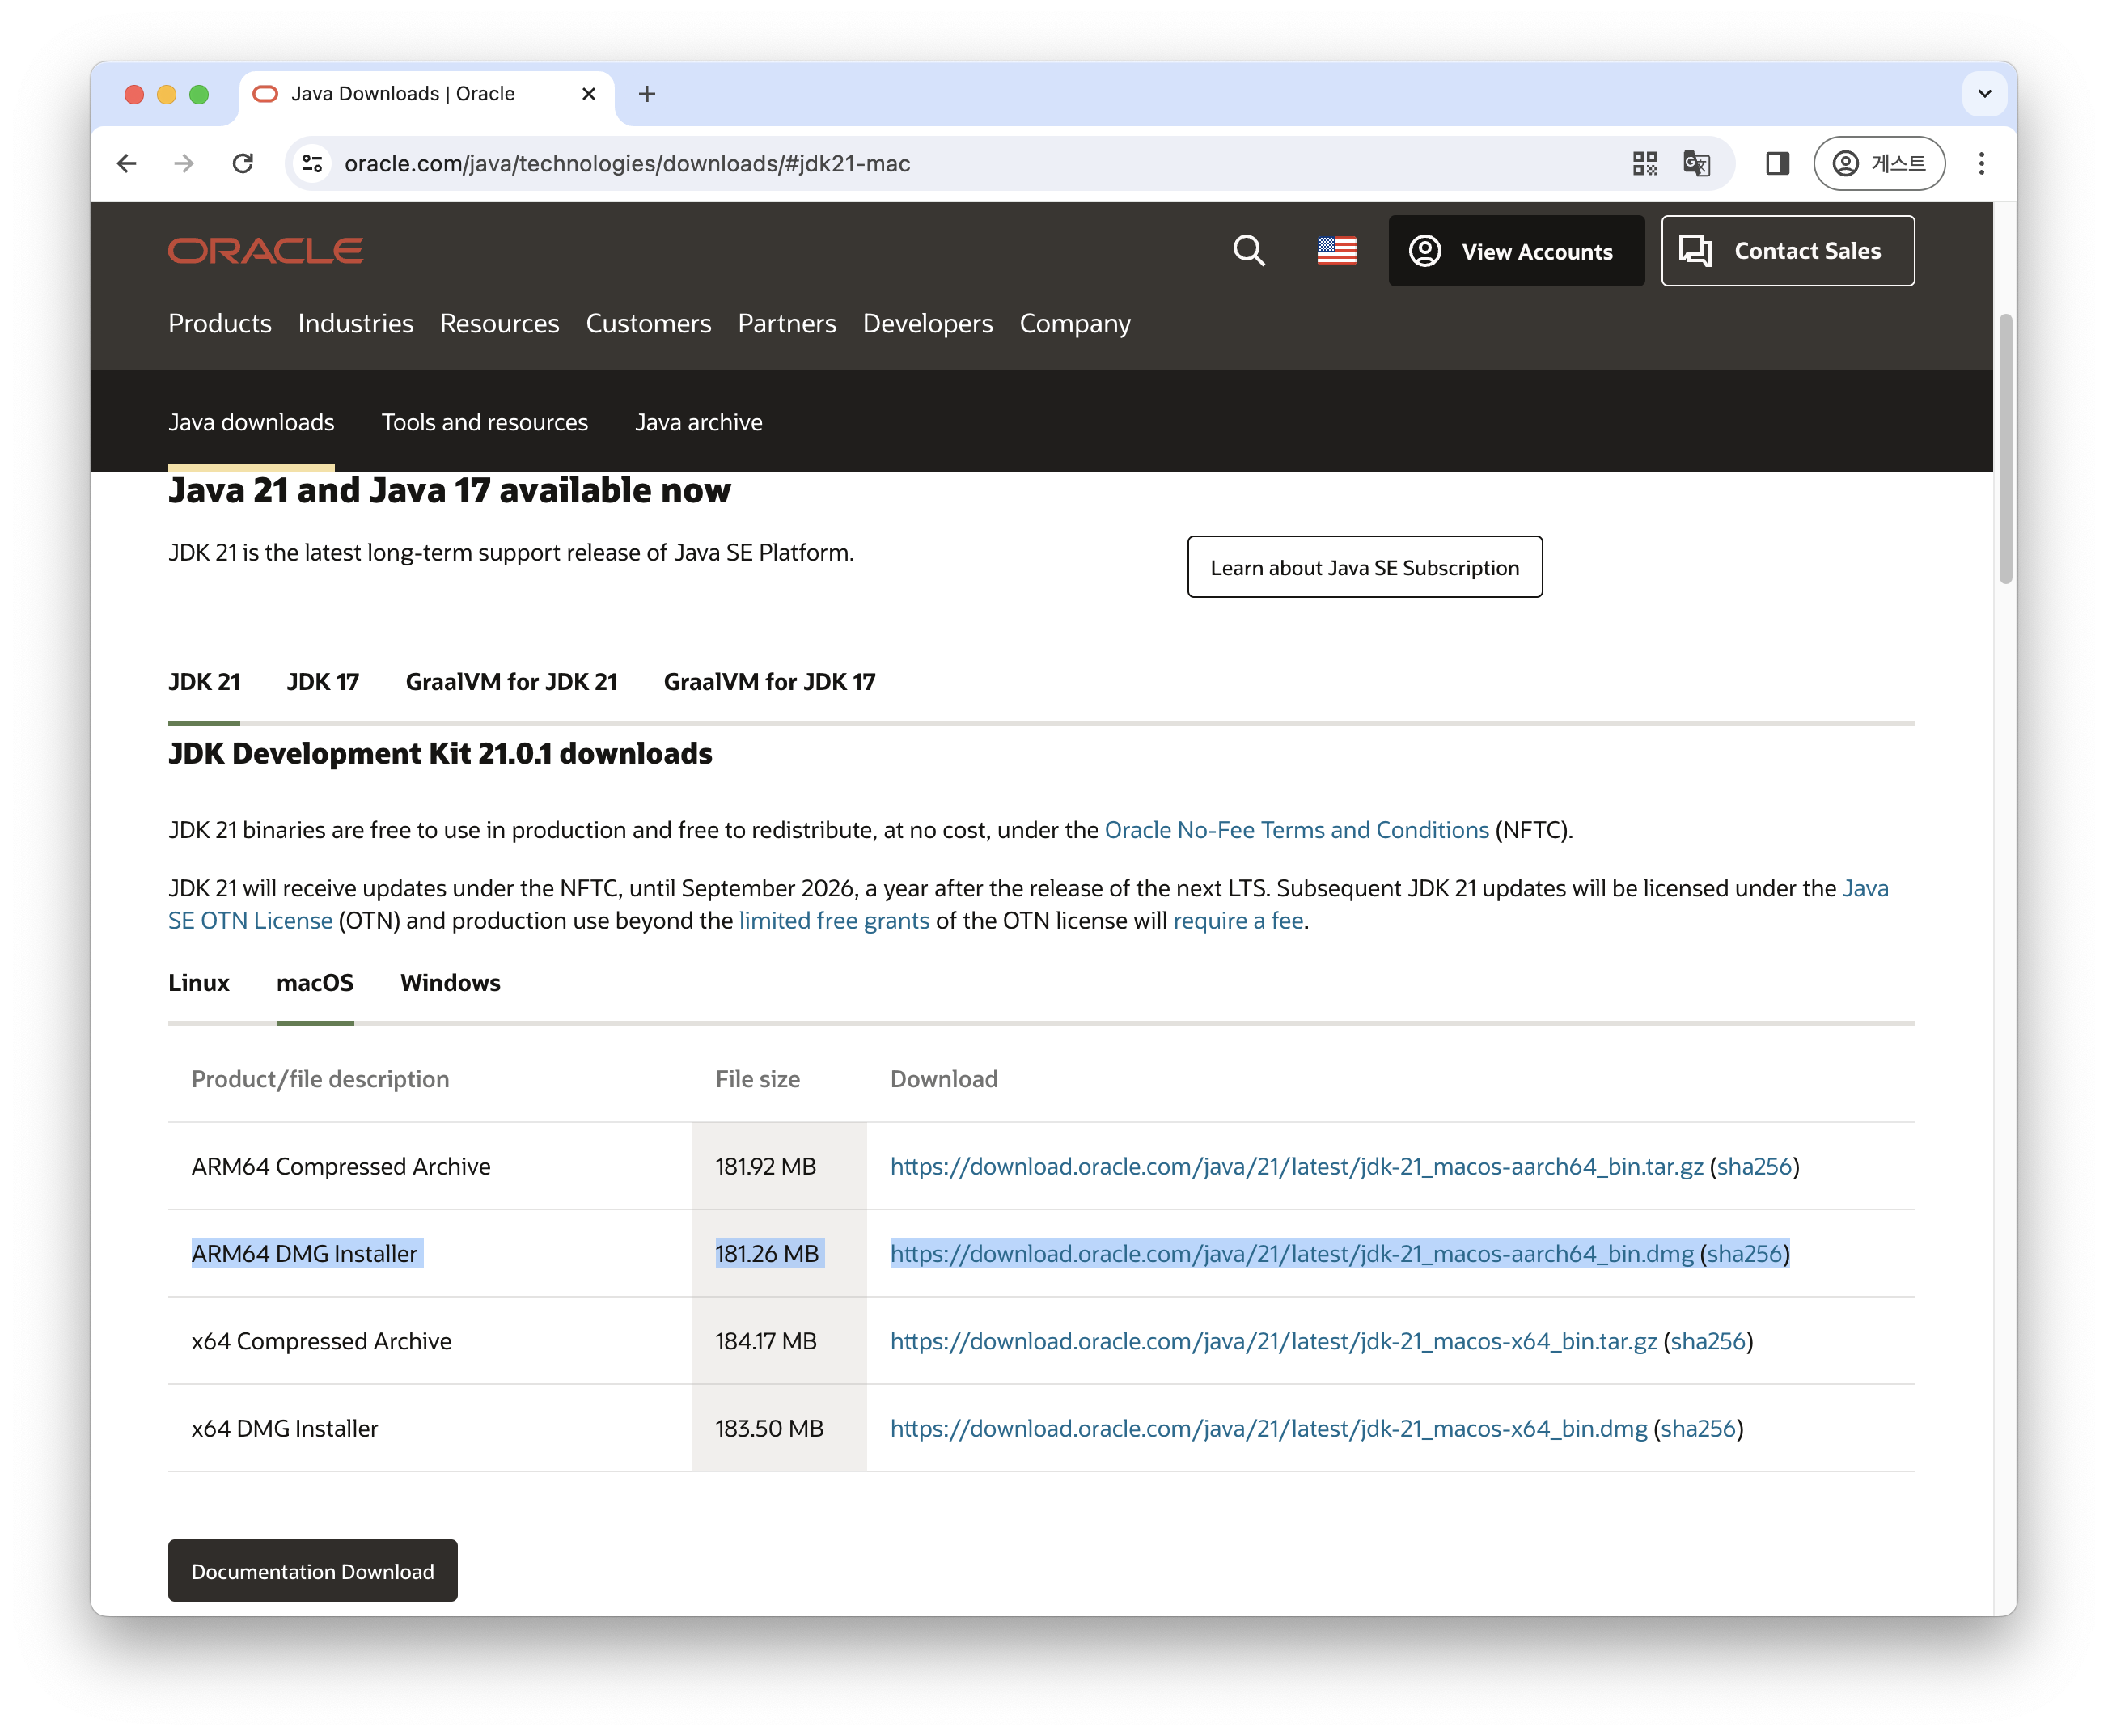Click the URL address bar field
This screenshot has width=2108, height=1736.
(x=900, y=163)
